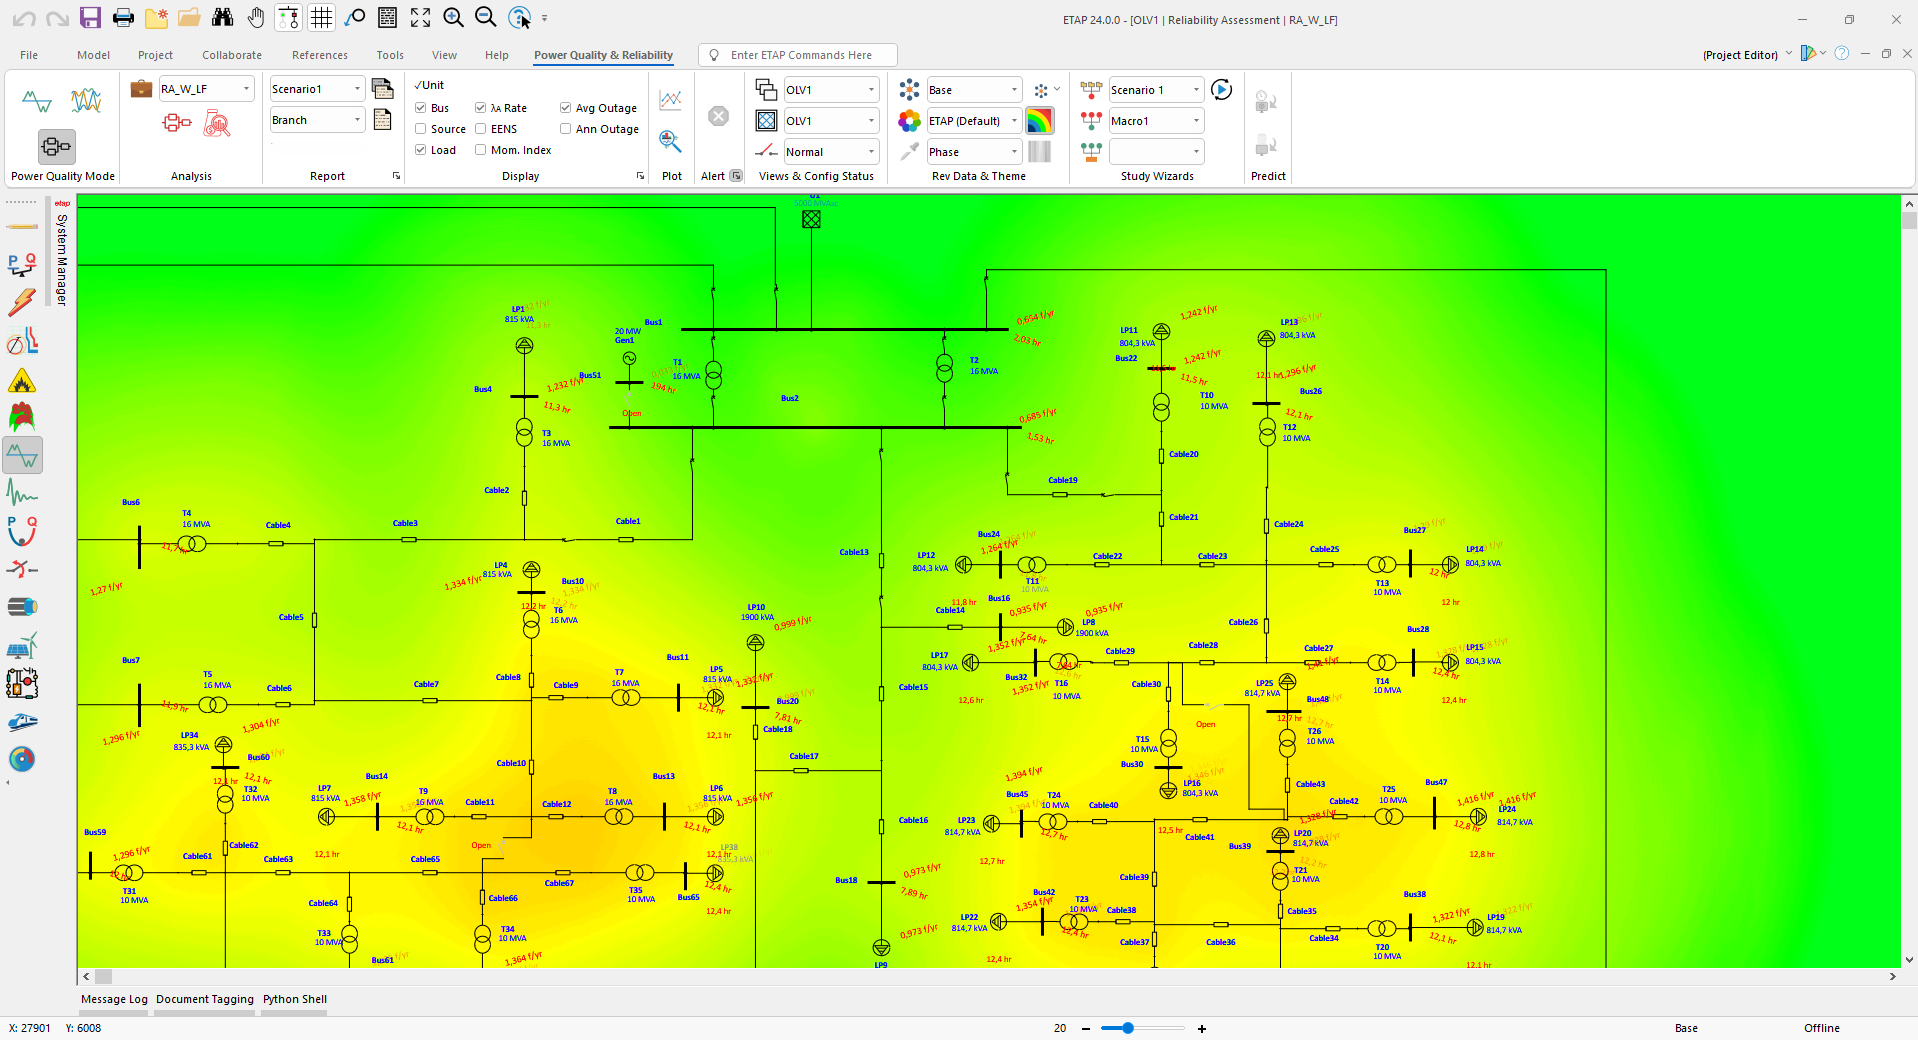Screen dimensions: 1918x1040
Task: Run the scenario with the play icon
Action: pyautogui.click(x=1221, y=89)
